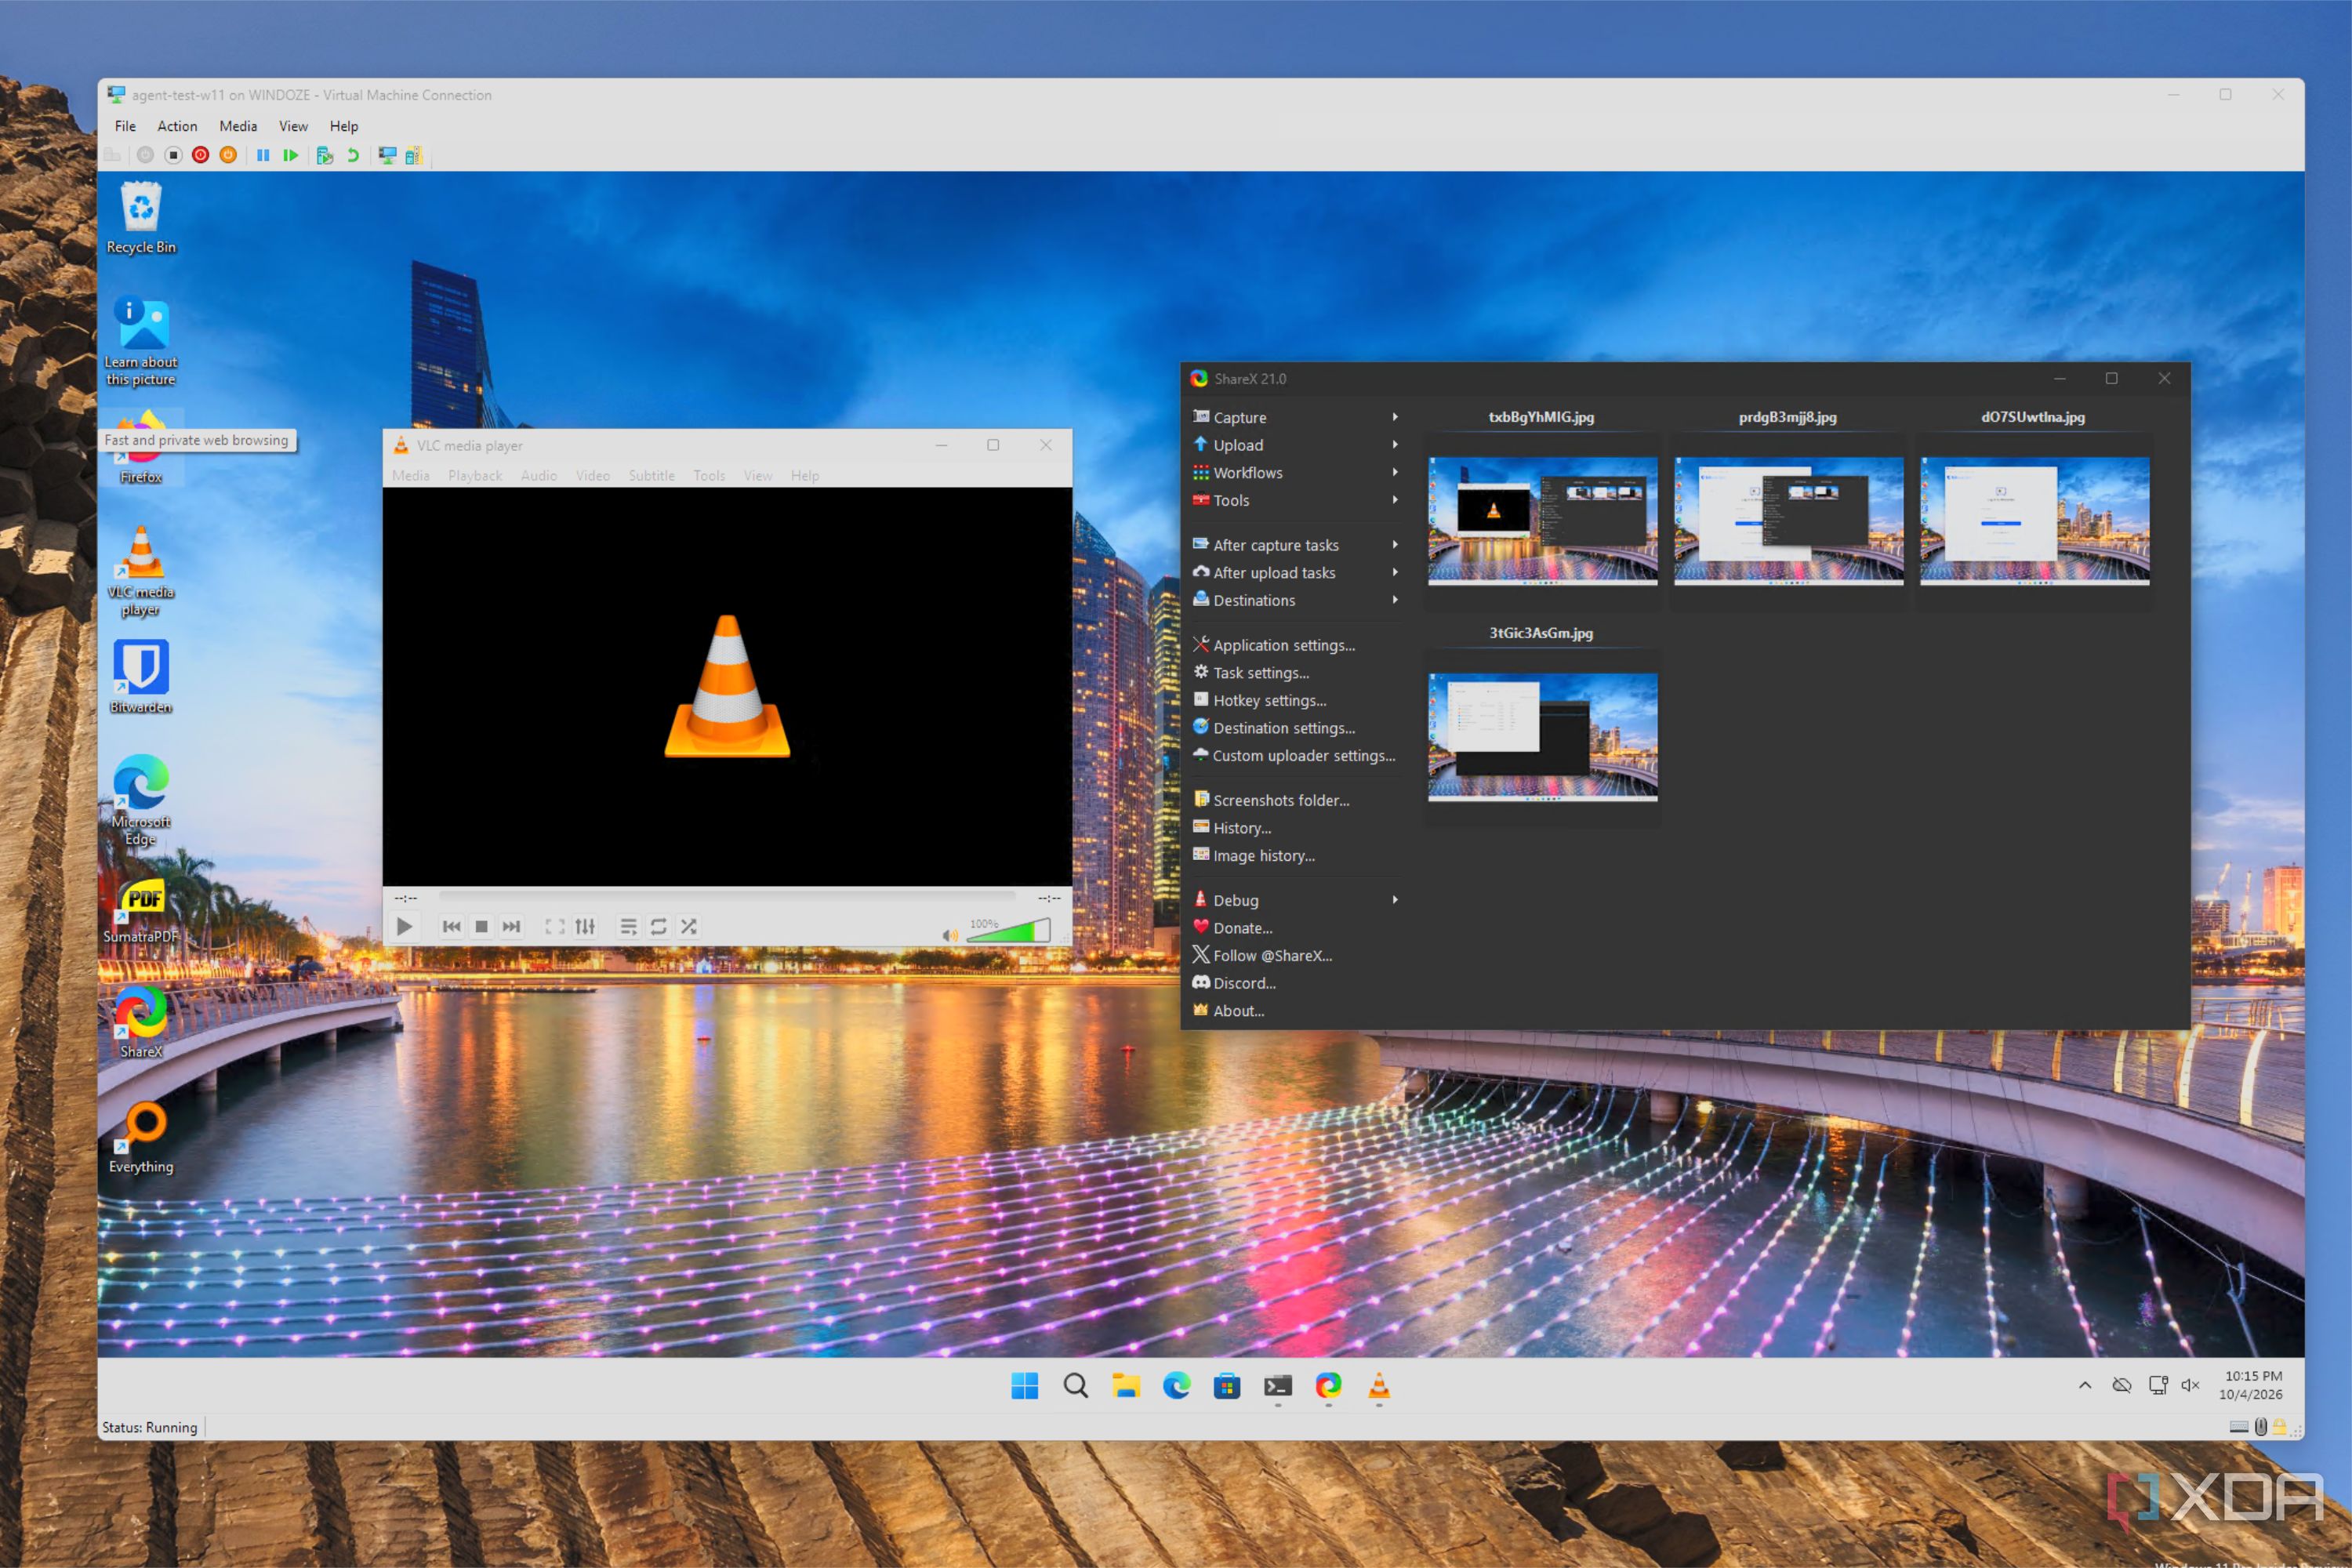Click the Checkpoint icon in Hyper-V toolbar
Viewport: 2352px width, 1568px height.
pos(324,155)
